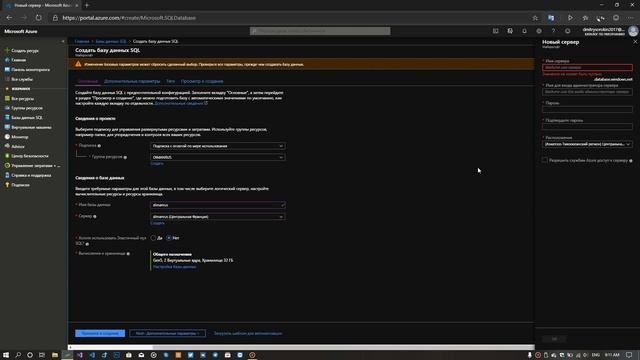Click the Microsoft Azure logo text
The width and height of the screenshot is (640, 360).
coord(21,31)
